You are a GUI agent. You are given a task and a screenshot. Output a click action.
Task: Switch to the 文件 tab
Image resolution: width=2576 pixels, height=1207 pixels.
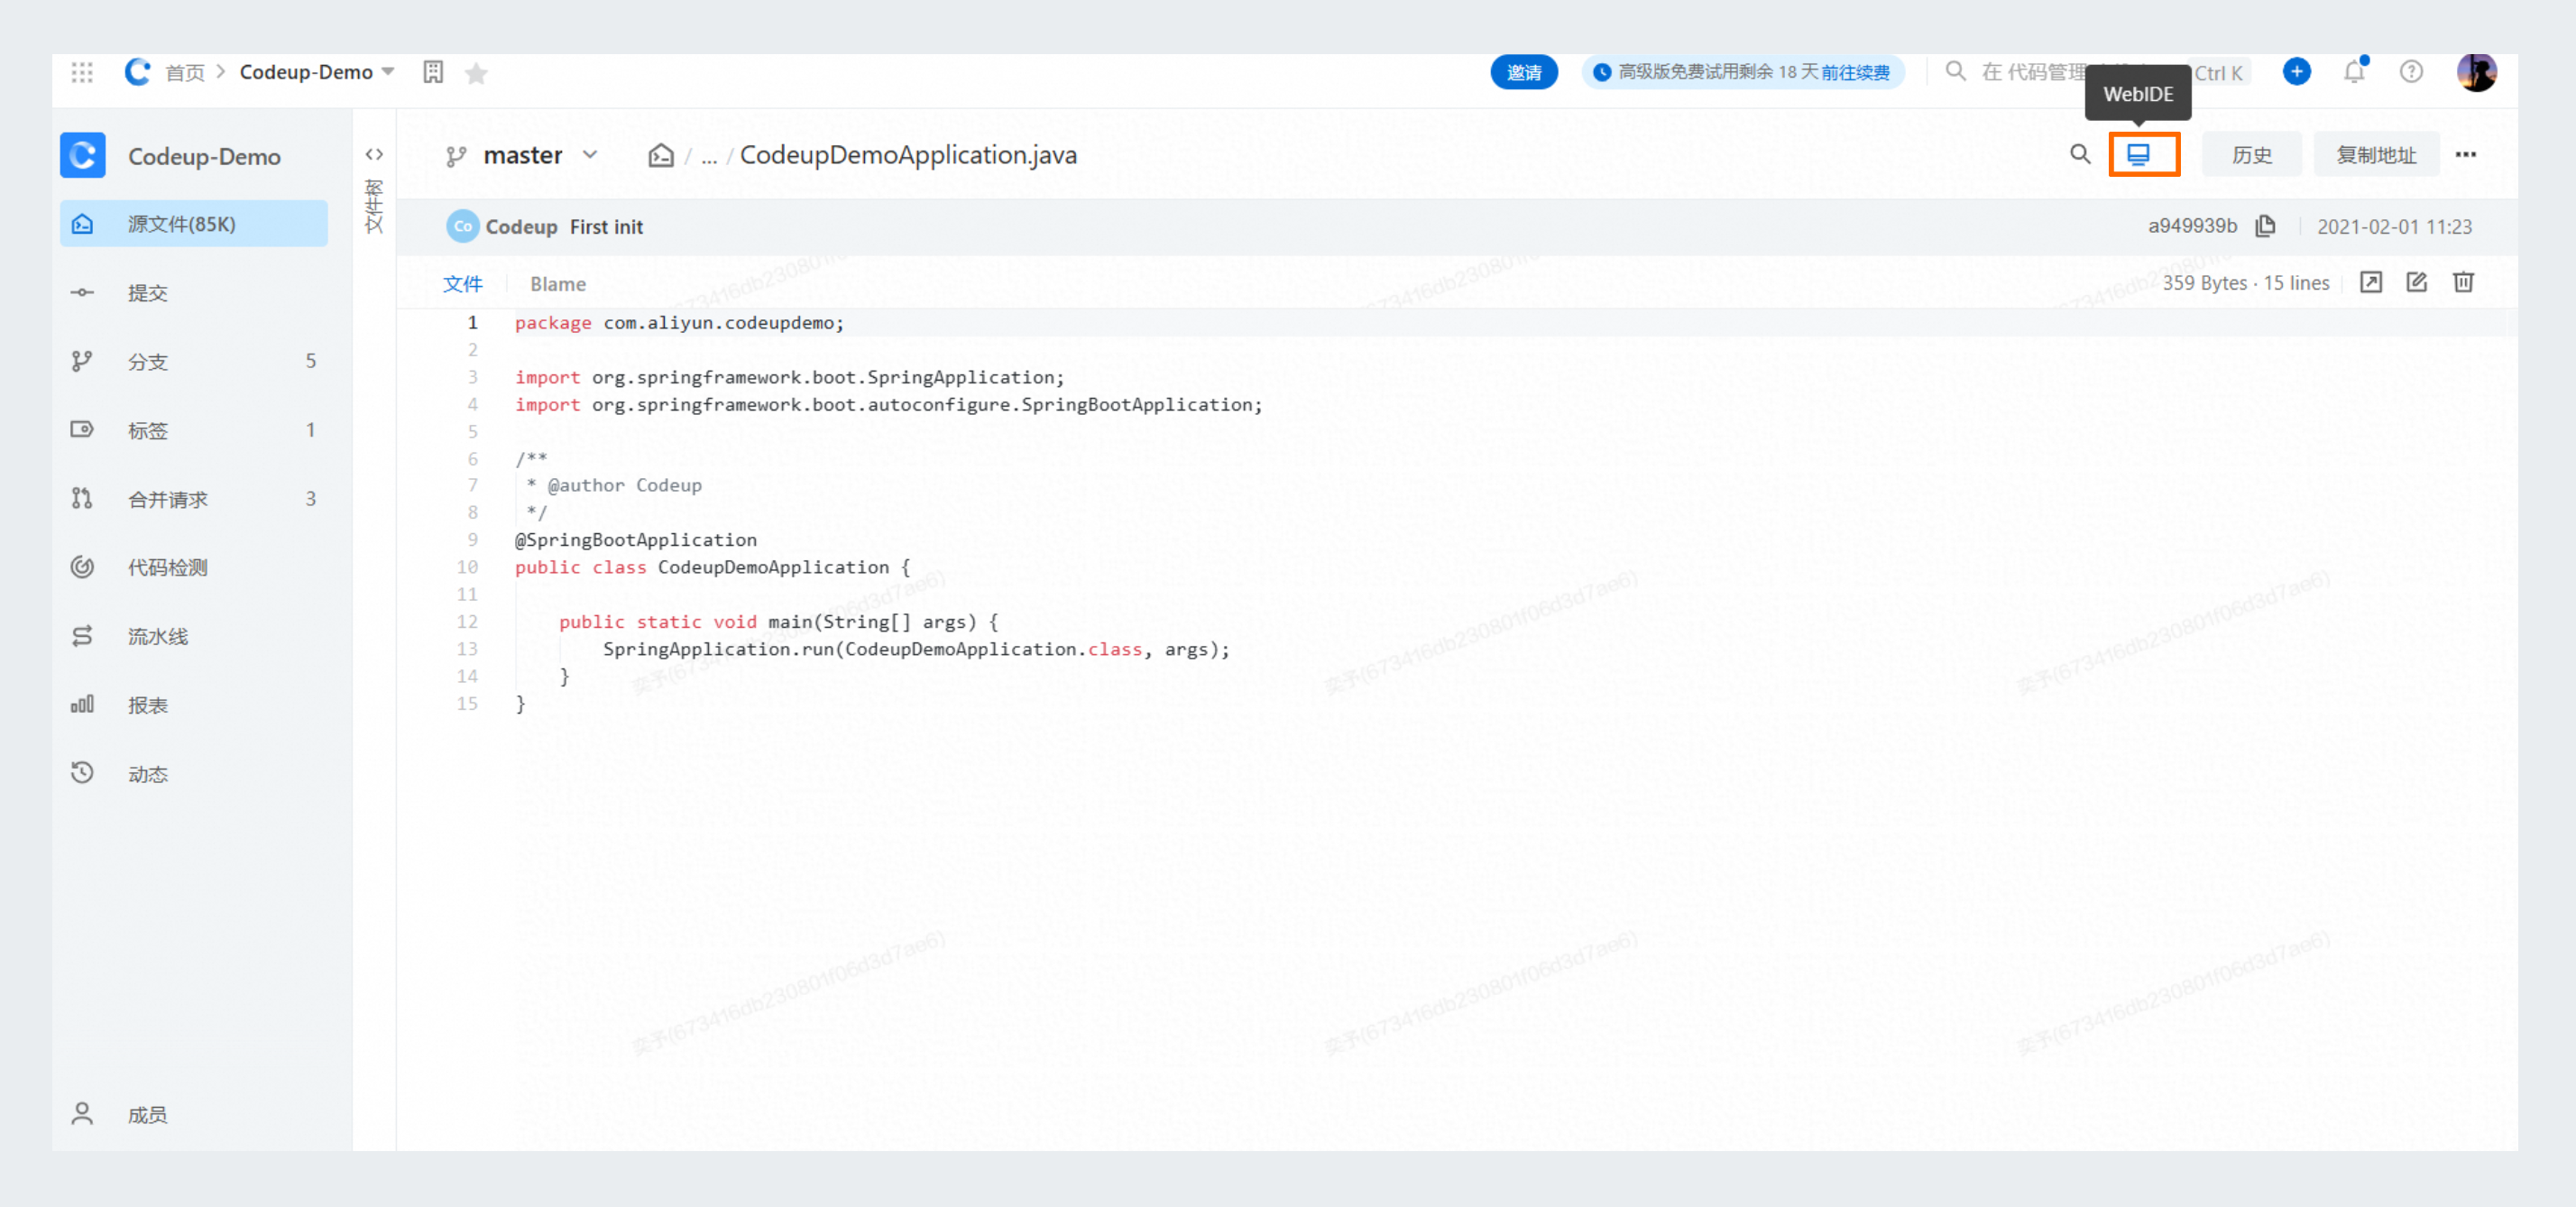click(x=462, y=284)
